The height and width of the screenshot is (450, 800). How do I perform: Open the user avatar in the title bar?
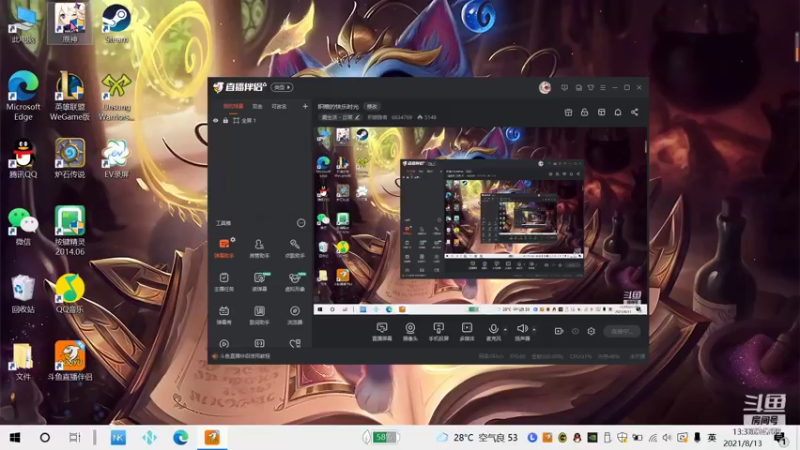click(544, 87)
